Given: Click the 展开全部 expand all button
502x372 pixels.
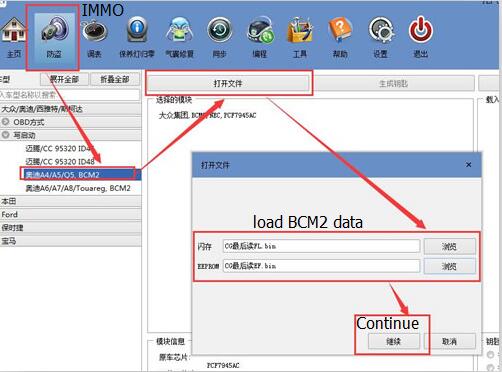Looking at the screenshot, I should click(64, 79).
